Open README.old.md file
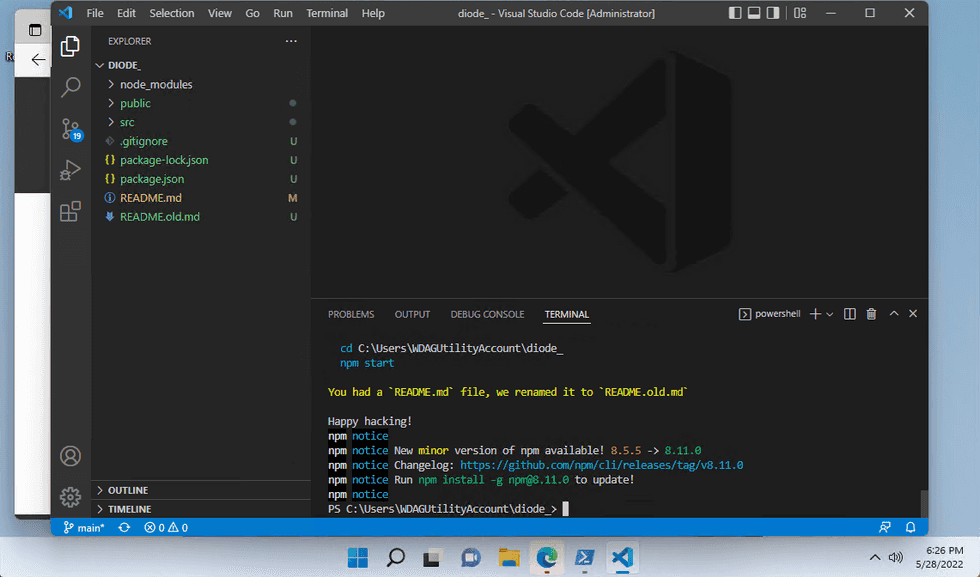Image resolution: width=980 pixels, height=577 pixels. [x=201, y=217]
